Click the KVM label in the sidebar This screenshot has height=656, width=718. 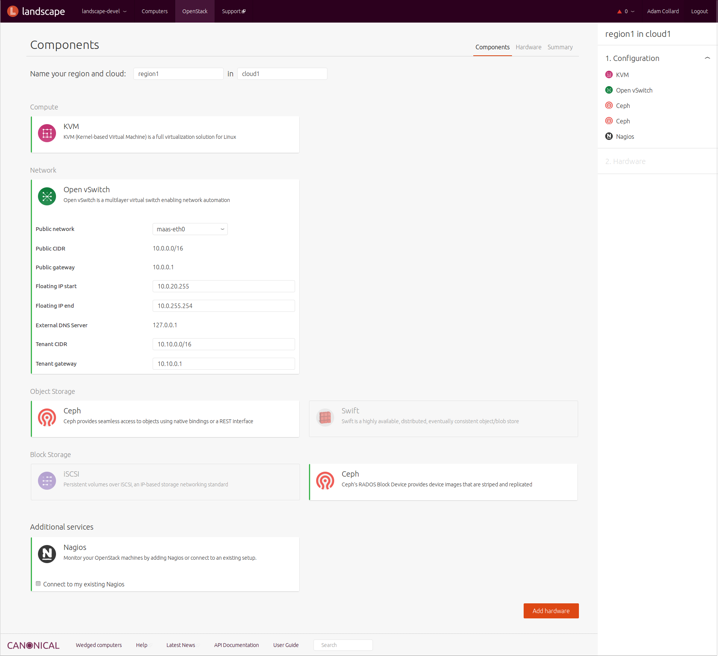[x=622, y=75]
